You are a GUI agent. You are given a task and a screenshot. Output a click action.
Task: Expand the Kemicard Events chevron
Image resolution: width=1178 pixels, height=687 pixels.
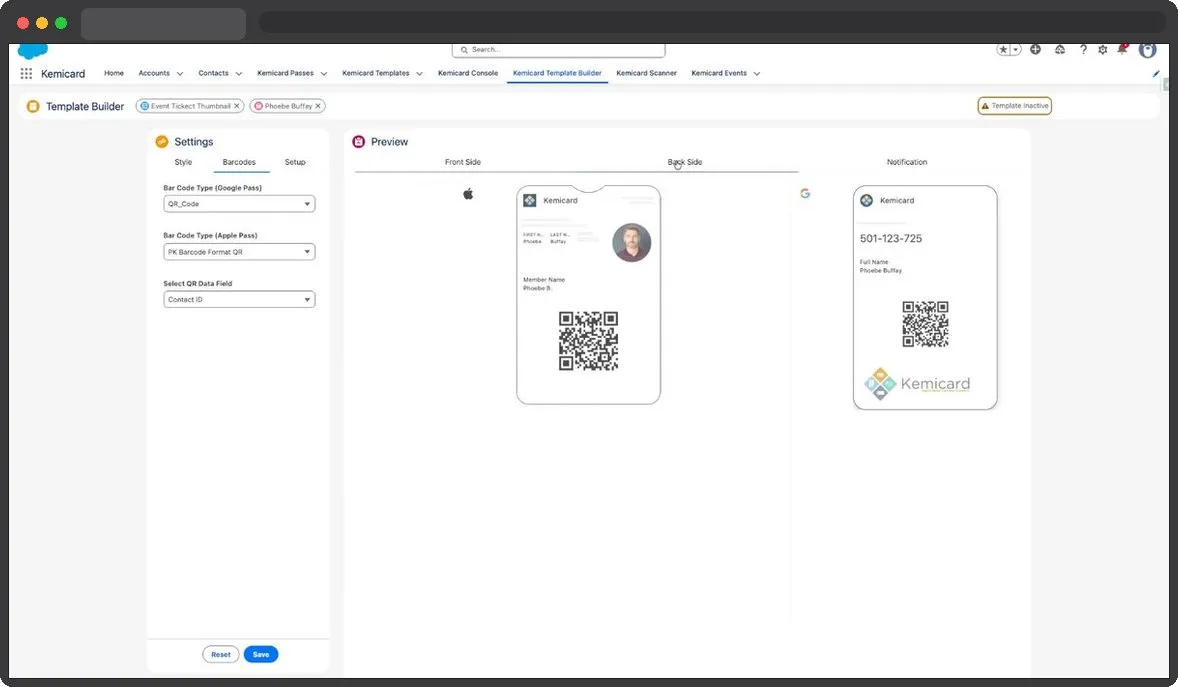pyautogui.click(x=757, y=74)
